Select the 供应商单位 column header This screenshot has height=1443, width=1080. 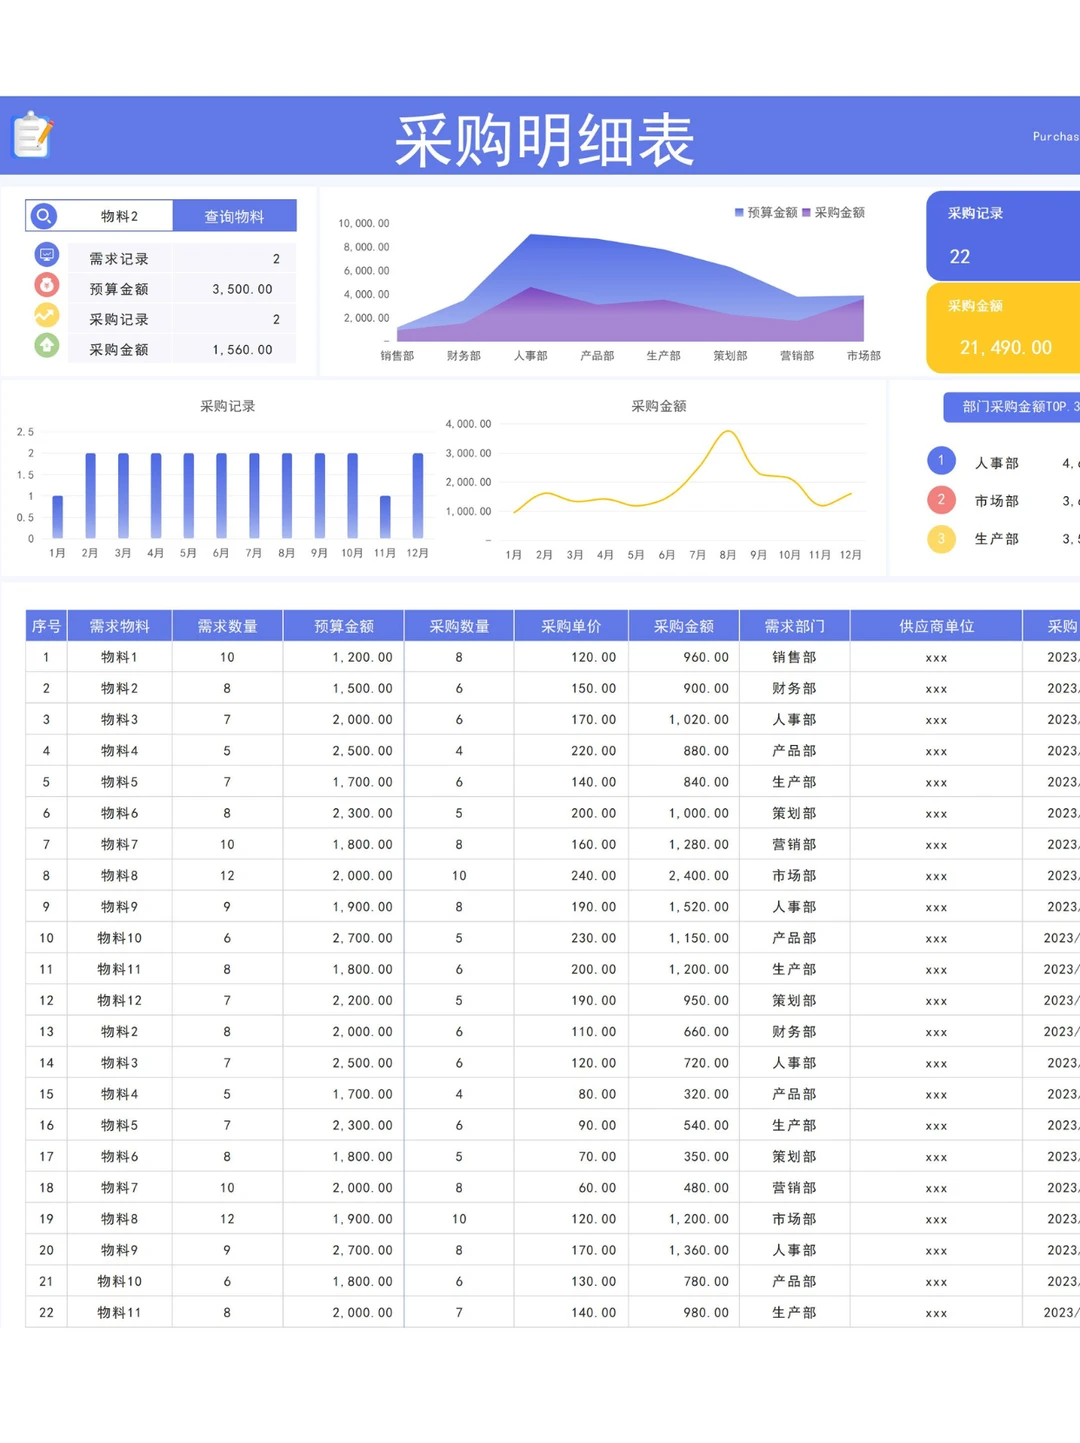[936, 626]
